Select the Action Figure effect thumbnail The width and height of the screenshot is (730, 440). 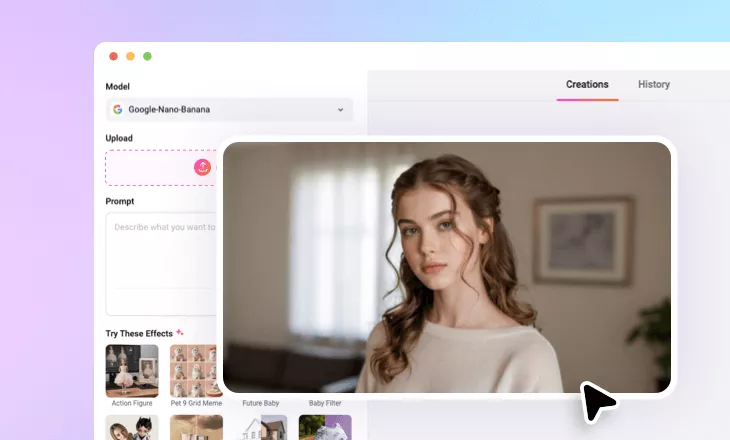(132, 371)
